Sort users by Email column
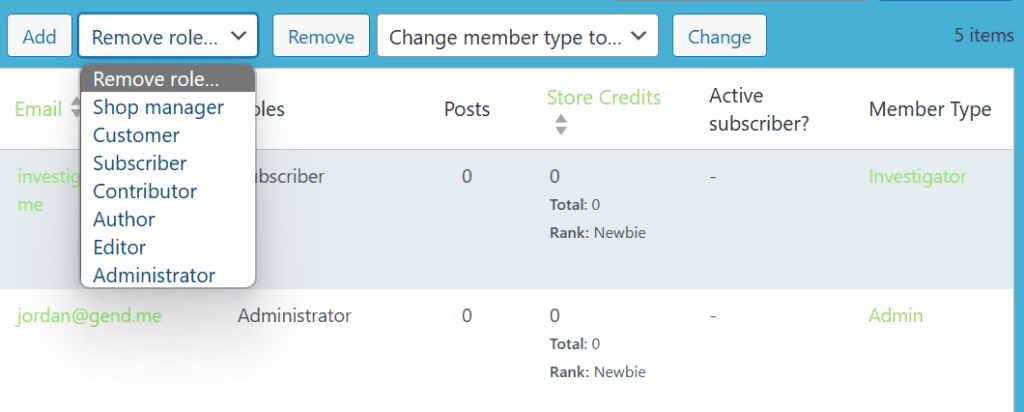Image resolution: width=1024 pixels, height=412 pixels. coord(38,109)
